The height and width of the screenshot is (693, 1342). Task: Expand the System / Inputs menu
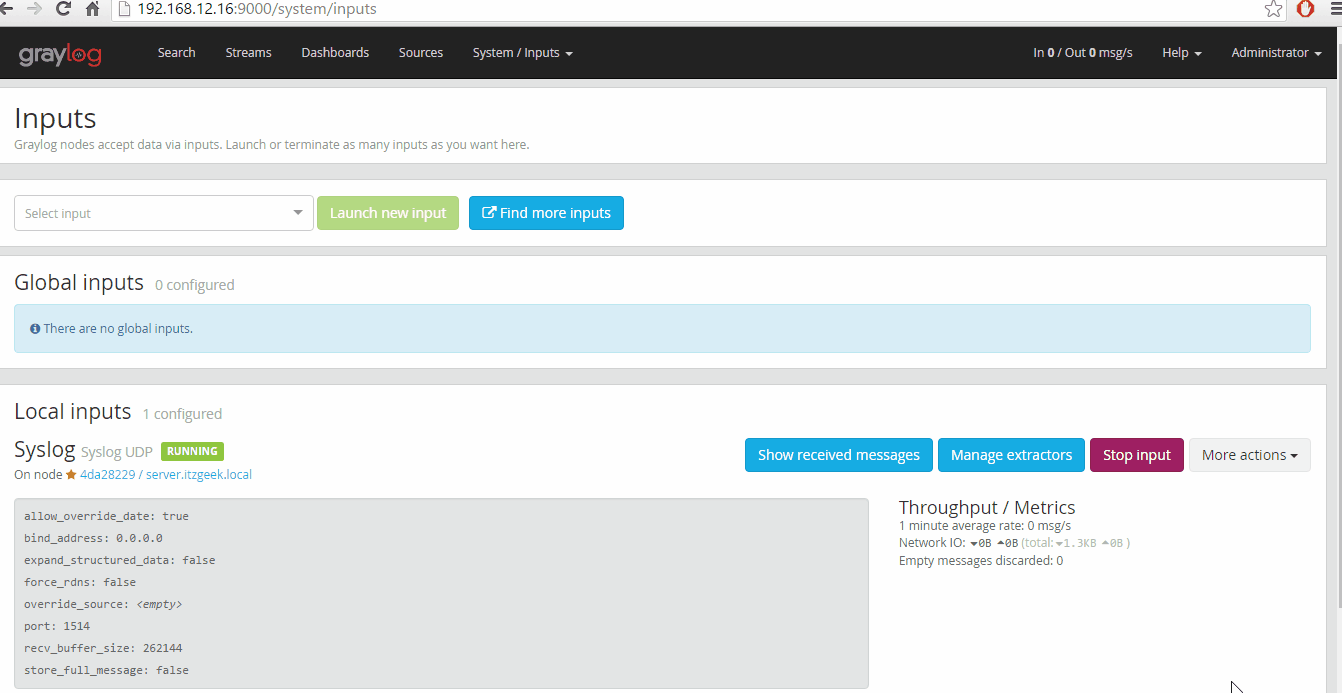tap(522, 53)
